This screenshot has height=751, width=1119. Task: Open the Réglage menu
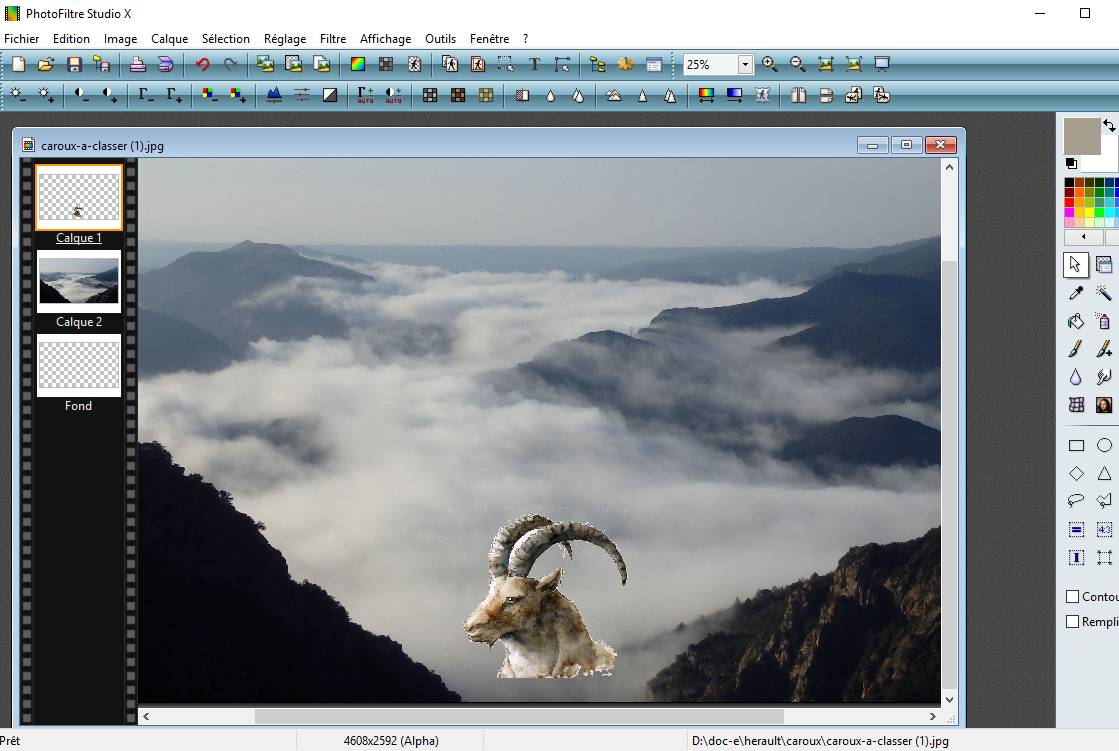[285, 39]
